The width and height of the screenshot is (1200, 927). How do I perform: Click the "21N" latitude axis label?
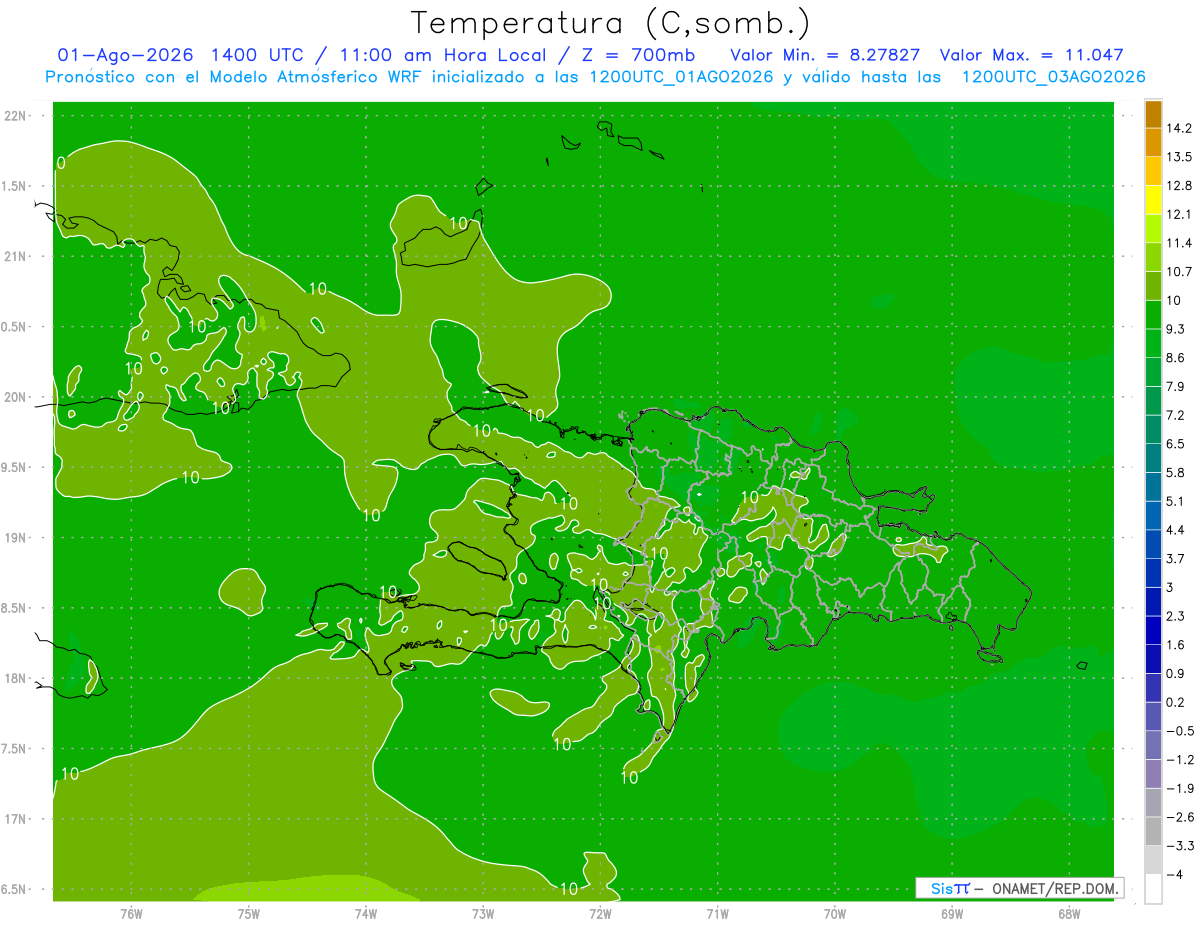coord(16,256)
